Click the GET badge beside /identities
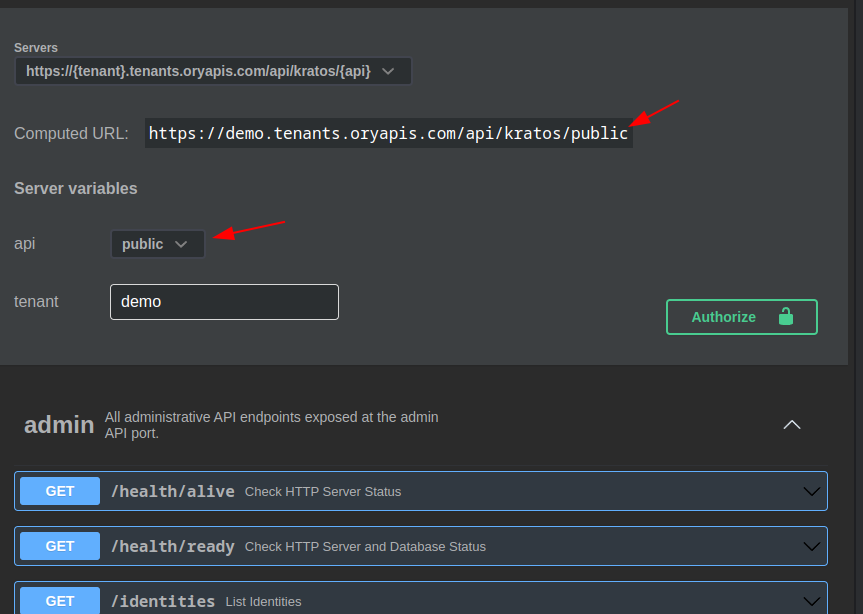 tap(59, 601)
